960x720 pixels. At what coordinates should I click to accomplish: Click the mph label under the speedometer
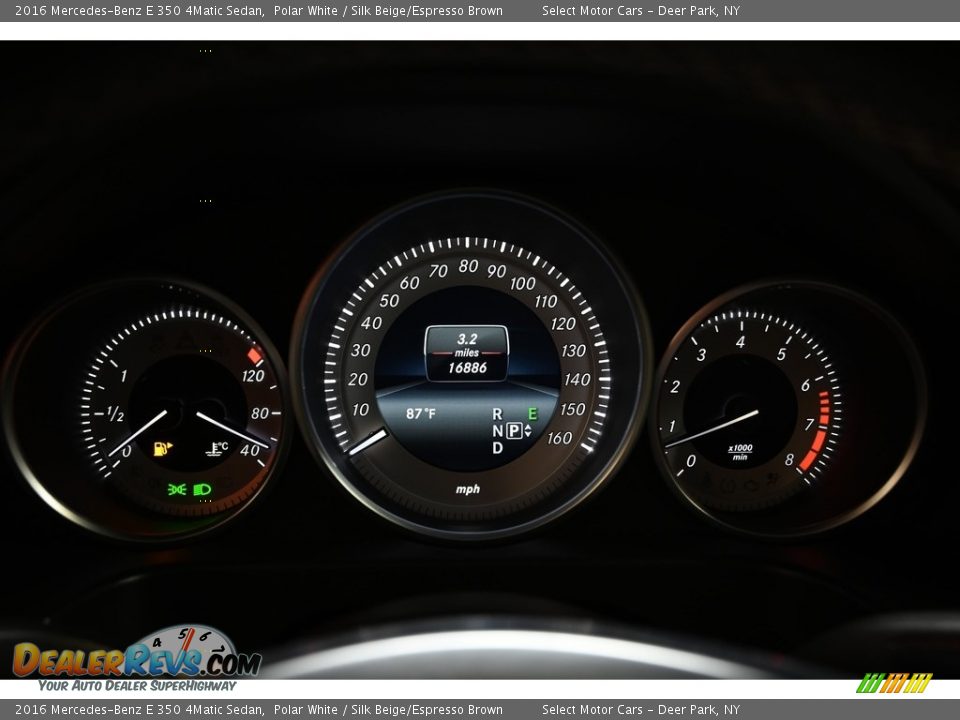point(467,489)
